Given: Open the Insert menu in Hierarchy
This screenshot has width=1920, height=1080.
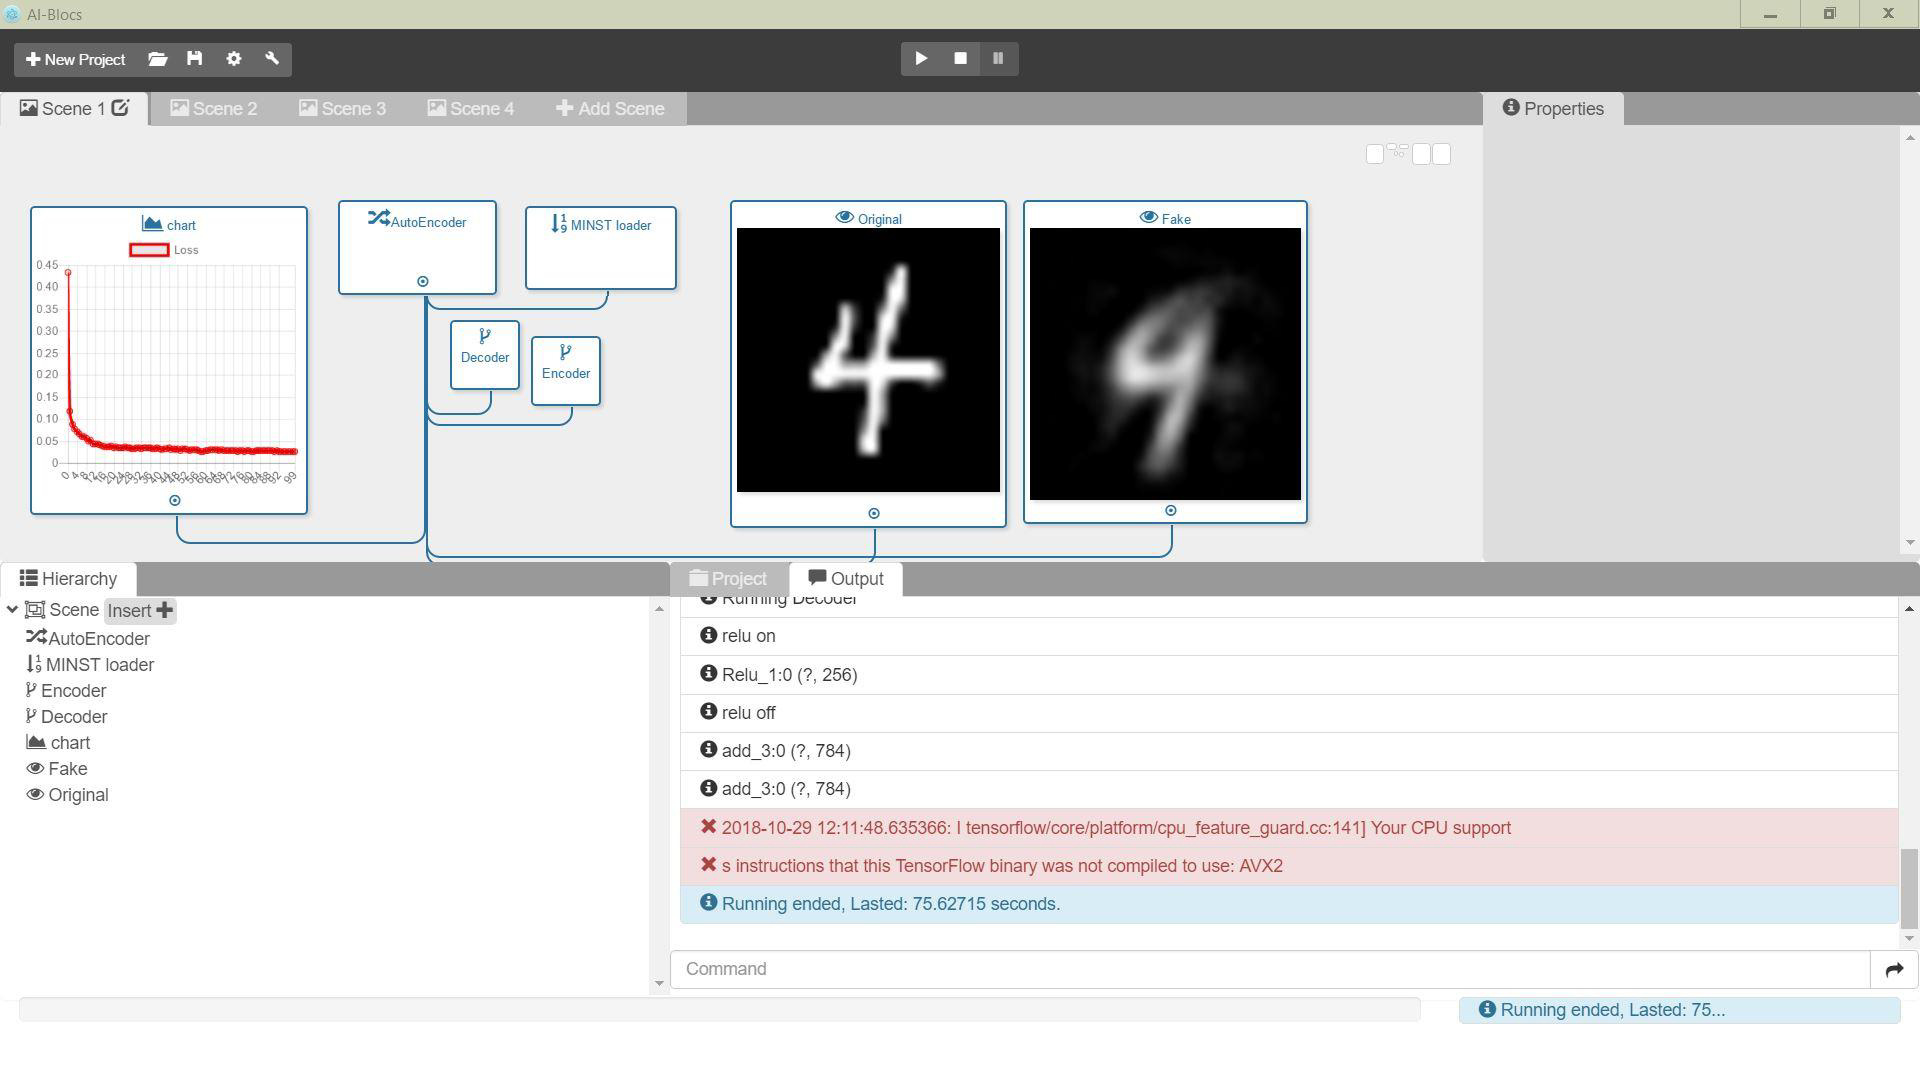Looking at the screenshot, I should pos(140,610).
